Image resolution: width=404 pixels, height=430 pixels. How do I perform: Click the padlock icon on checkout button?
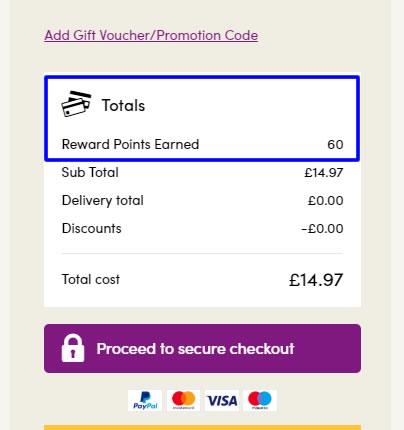pos(73,348)
